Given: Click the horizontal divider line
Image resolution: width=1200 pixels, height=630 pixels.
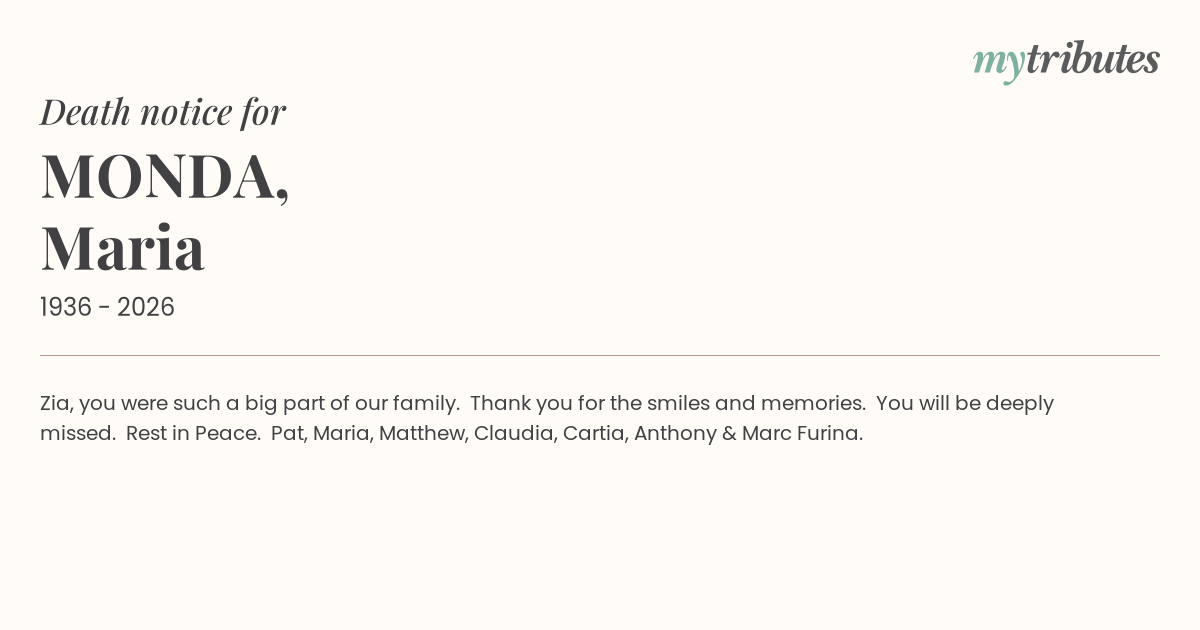Looking at the screenshot, I should 600,355.
